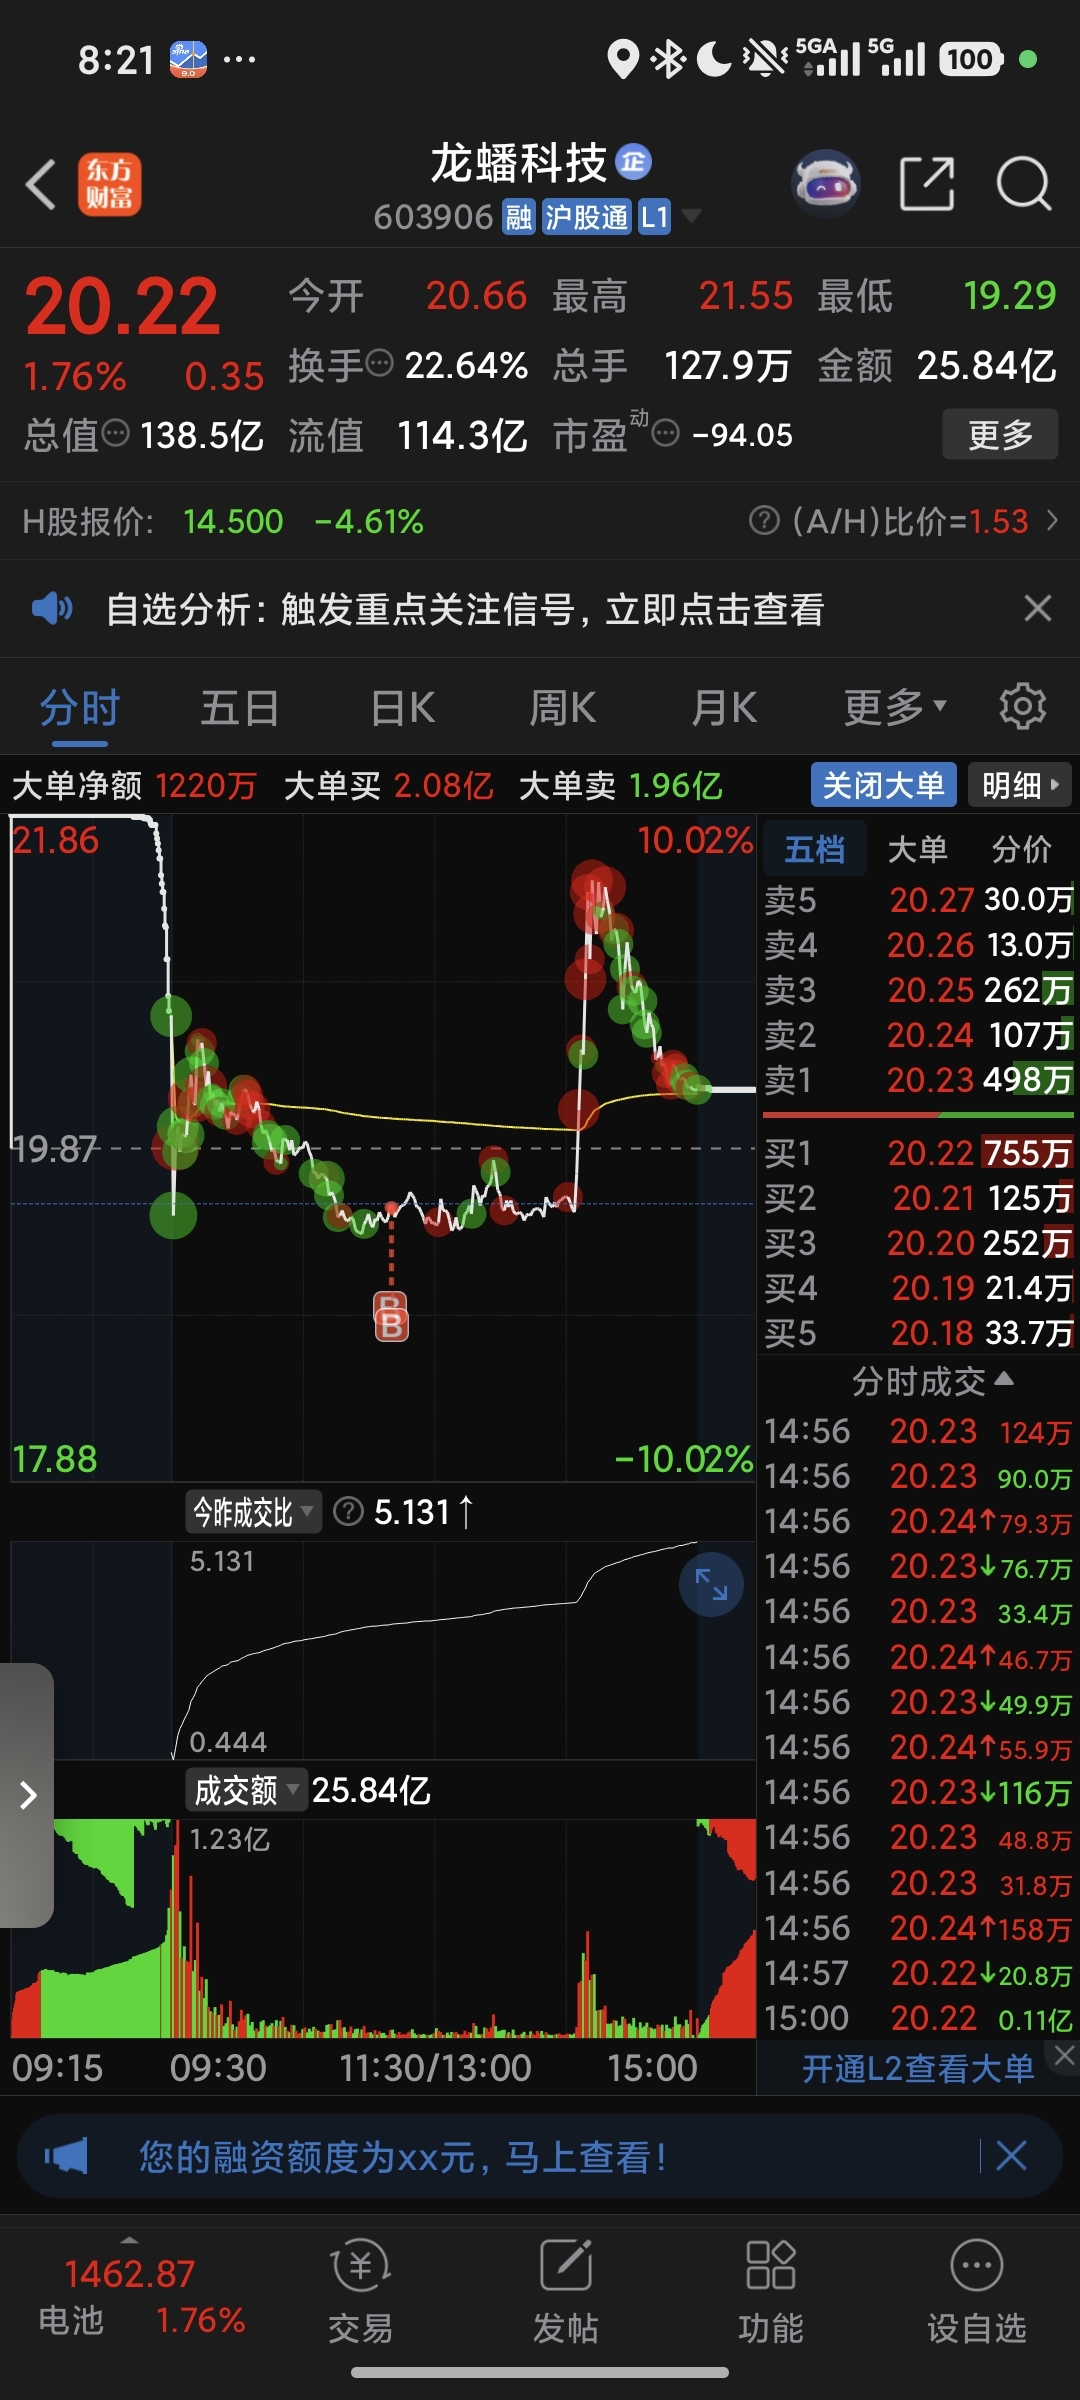Select the 买1 price 20.22 row
This screenshot has height=2400, width=1080.
(x=918, y=1153)
